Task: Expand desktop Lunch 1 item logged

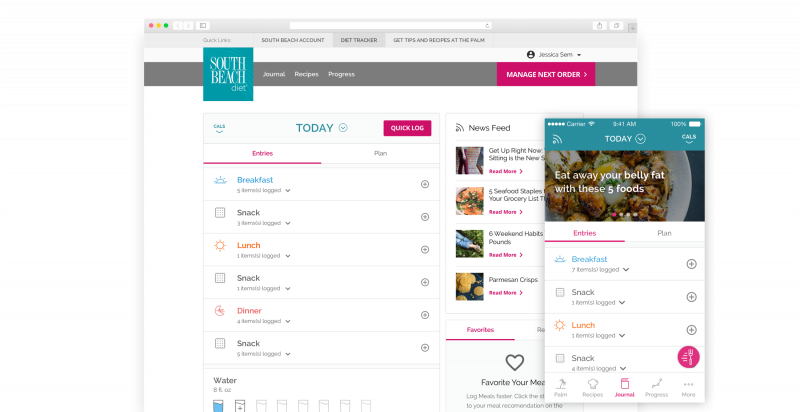Action: (x=288, y=256)
